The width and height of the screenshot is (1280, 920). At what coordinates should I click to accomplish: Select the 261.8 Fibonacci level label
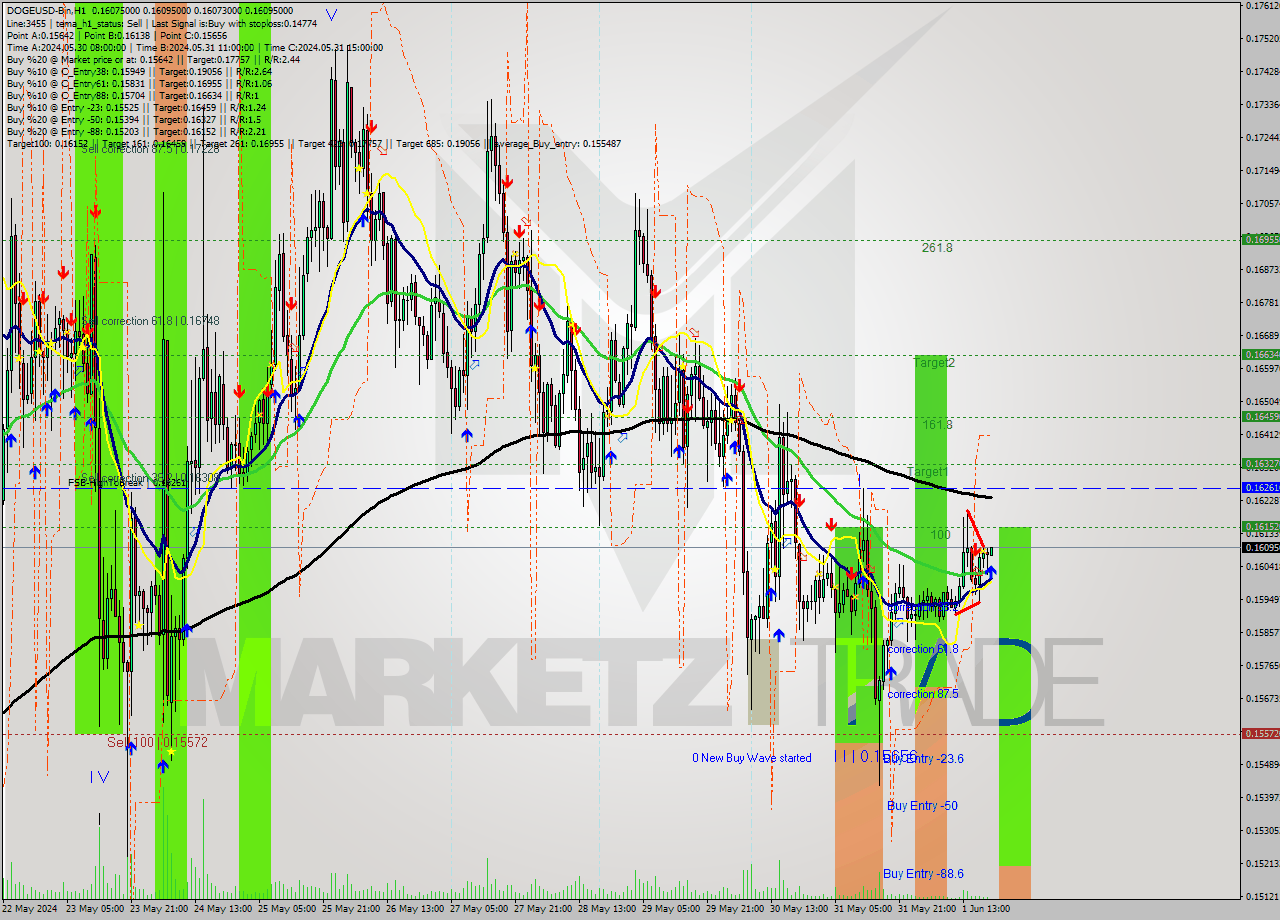937,248
